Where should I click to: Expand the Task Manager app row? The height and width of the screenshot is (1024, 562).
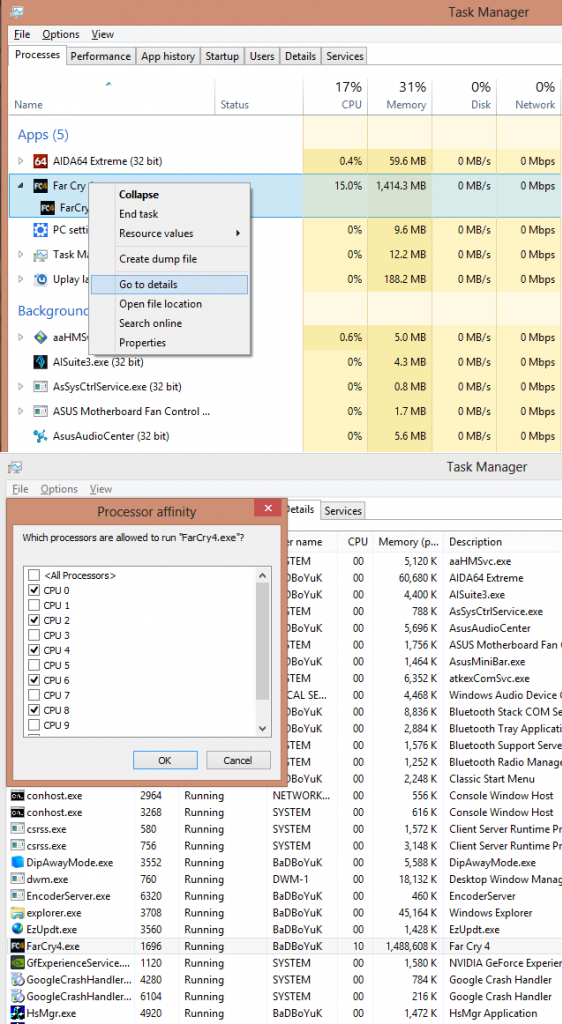[20, 255]
